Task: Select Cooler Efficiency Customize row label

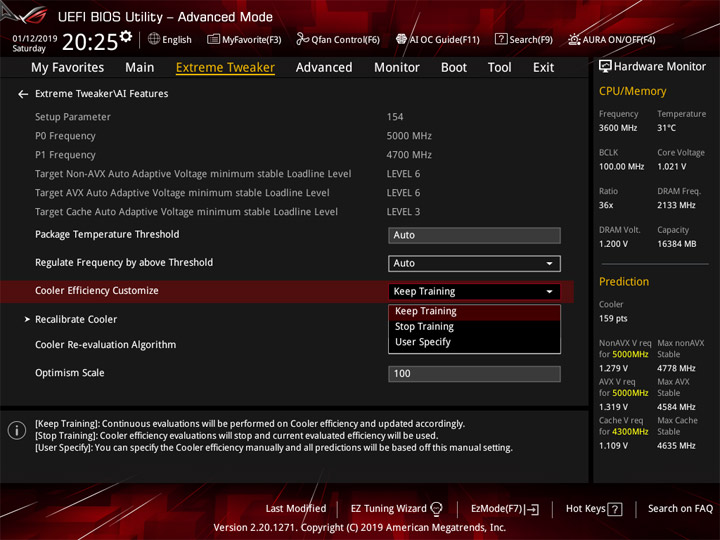Action: 97,291
